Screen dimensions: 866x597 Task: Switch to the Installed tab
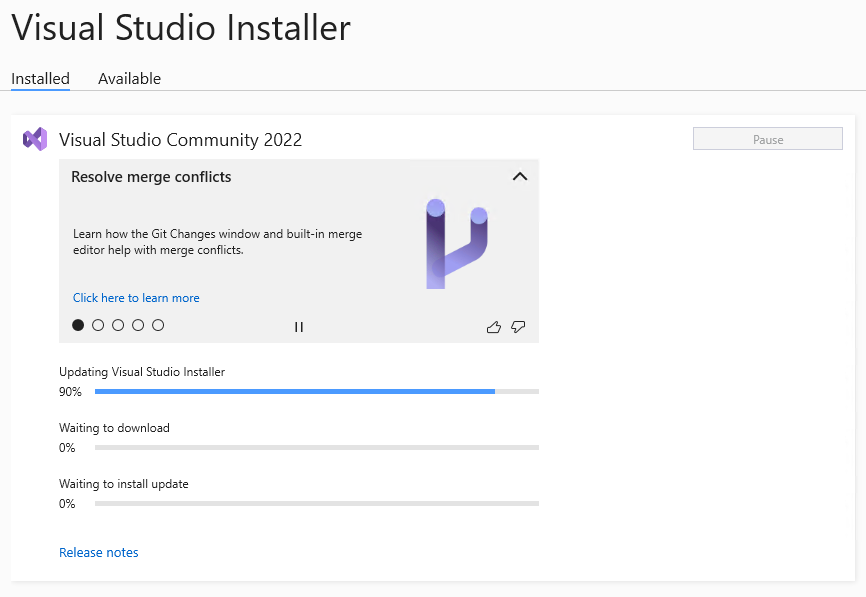tap(40, 78)
